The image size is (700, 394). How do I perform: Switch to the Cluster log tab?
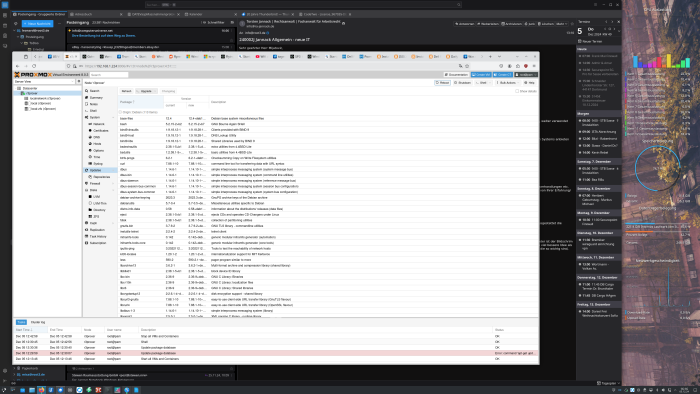[x=38, y=322]
